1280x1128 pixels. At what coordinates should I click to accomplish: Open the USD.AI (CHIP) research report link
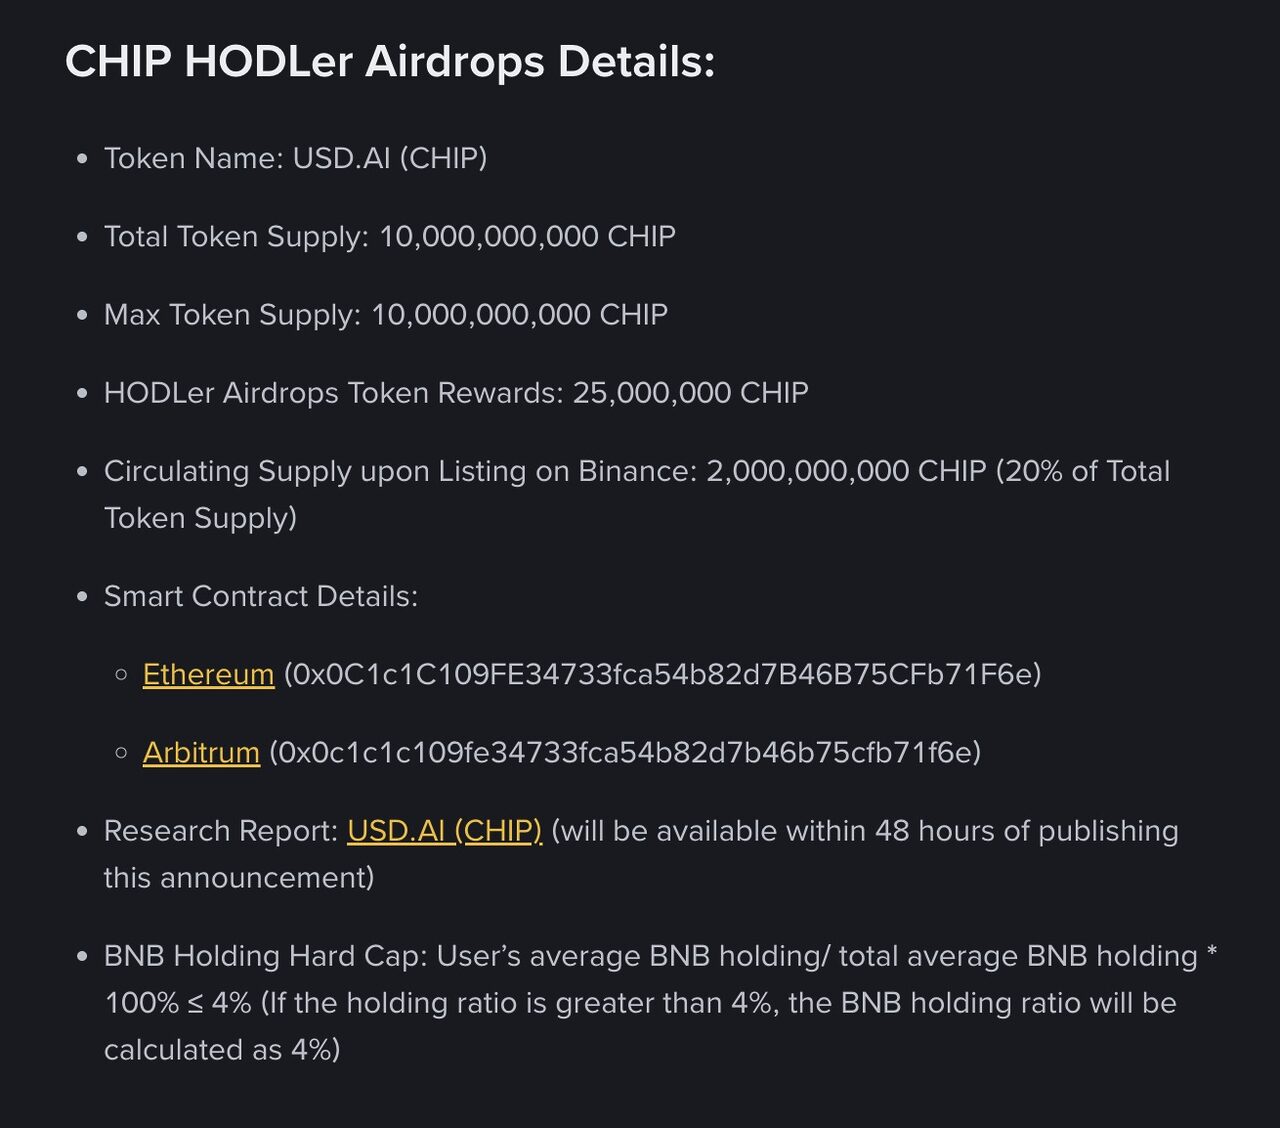pyautogui.click(x=444, y=831)
